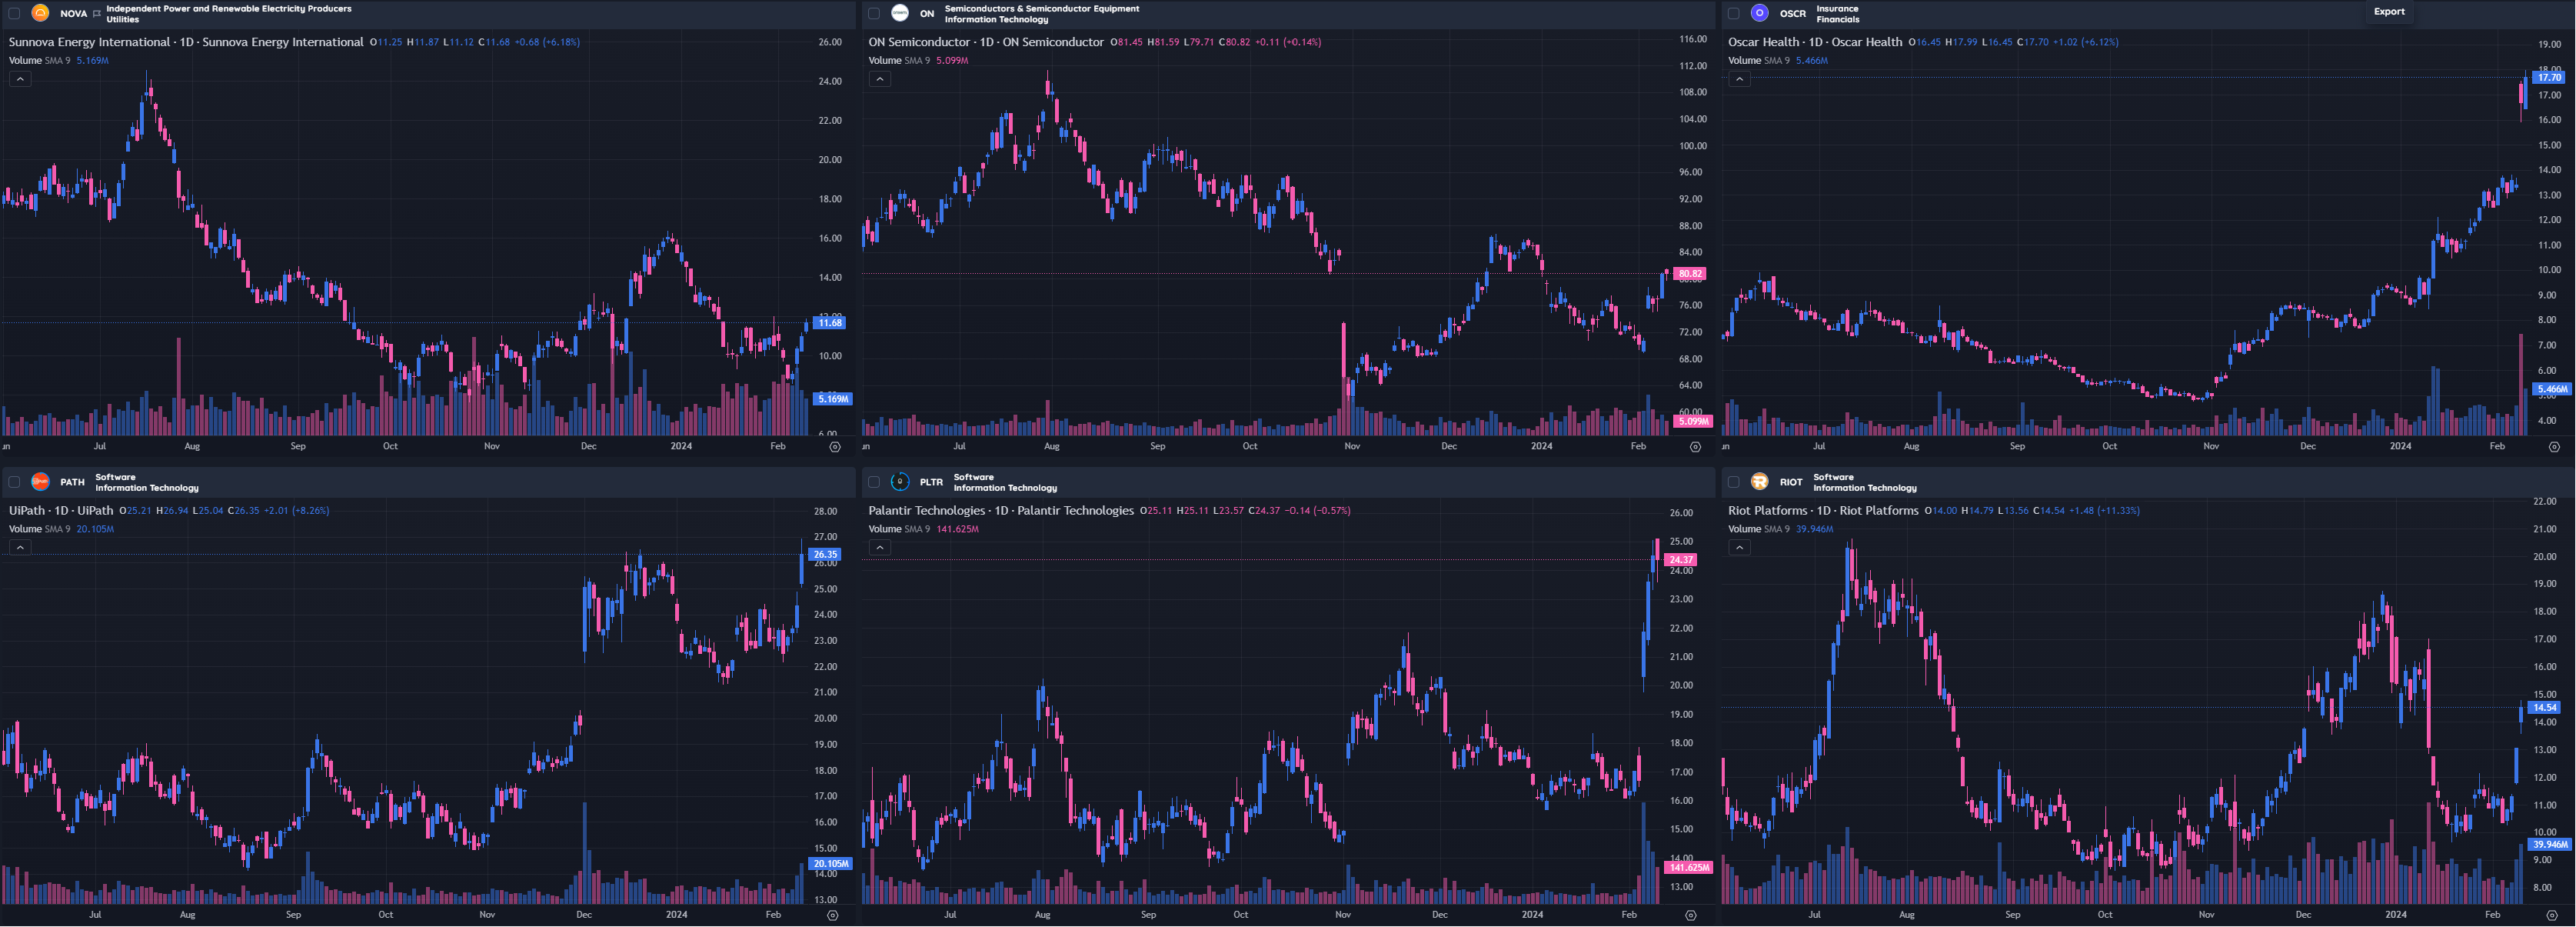Check the box beside RIOT ticker

pyautogui.click(x=1733, y=482)
